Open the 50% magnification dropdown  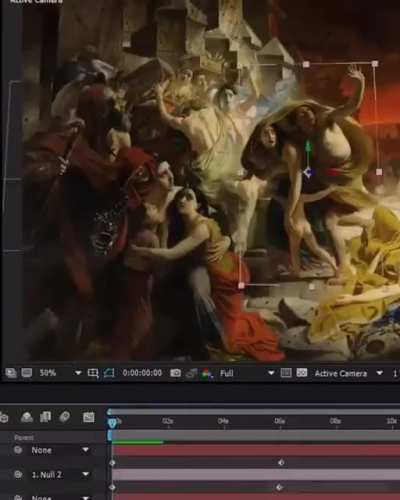click(x=60, y=373)
